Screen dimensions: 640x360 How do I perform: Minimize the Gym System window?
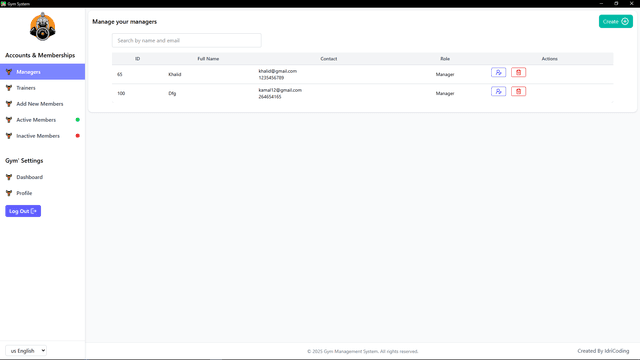tap(601, 3)
